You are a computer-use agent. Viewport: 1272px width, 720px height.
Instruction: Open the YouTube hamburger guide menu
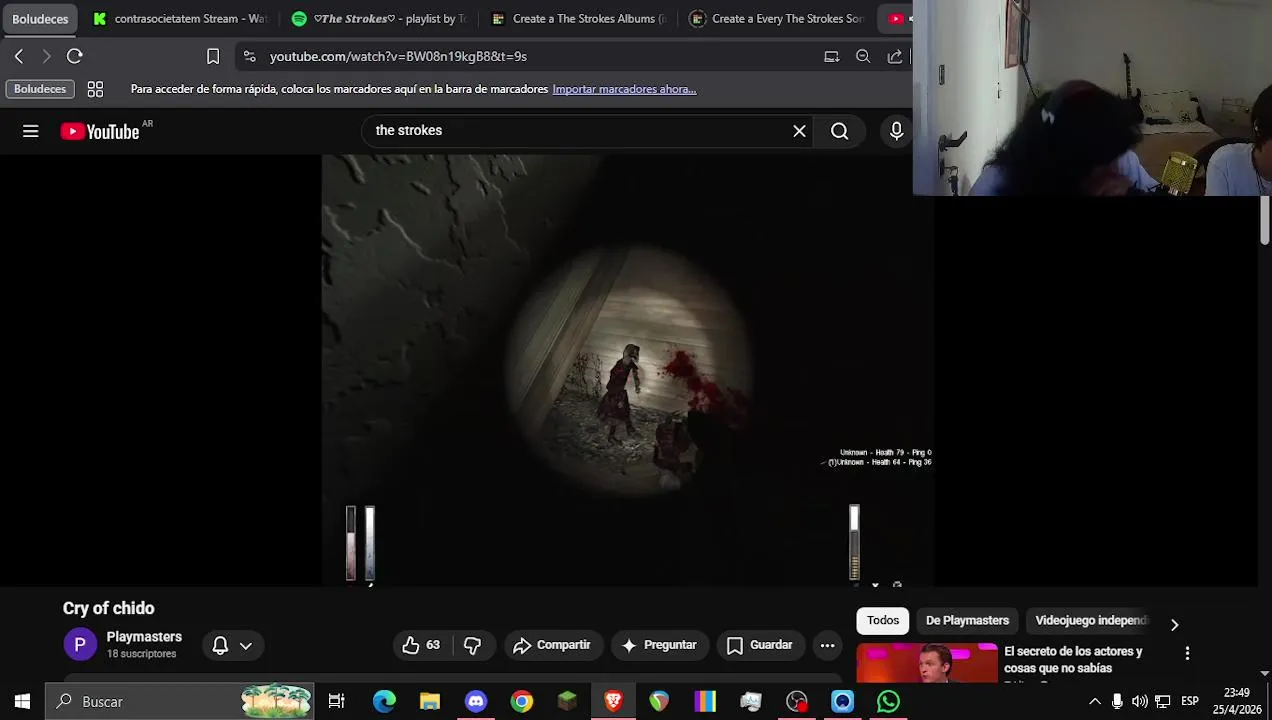pyautogui.click(x=31, y=131)
